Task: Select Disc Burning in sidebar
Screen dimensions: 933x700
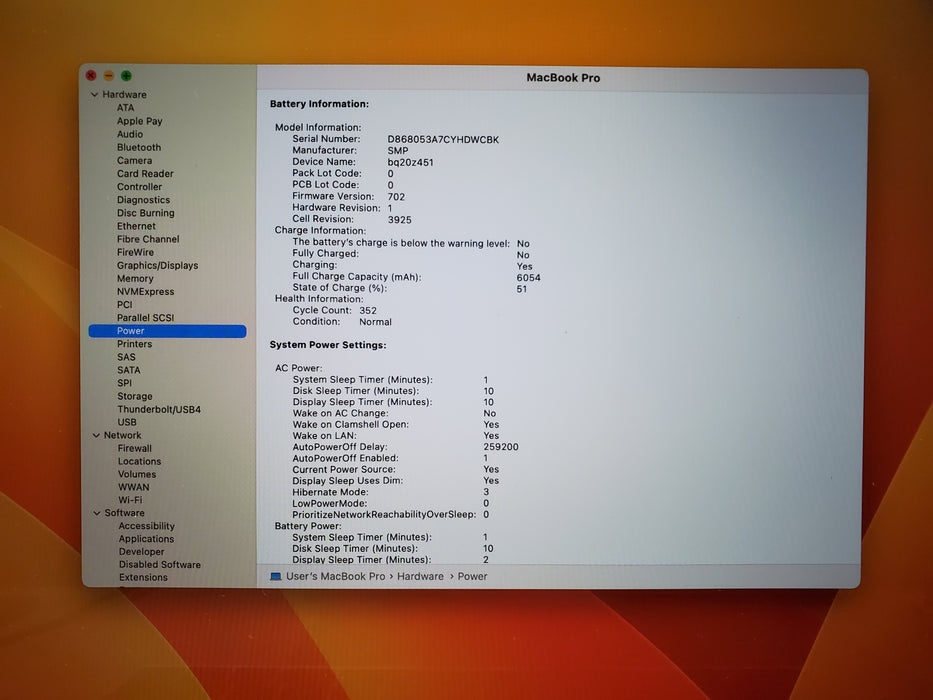Action: [x=146, y=213]
